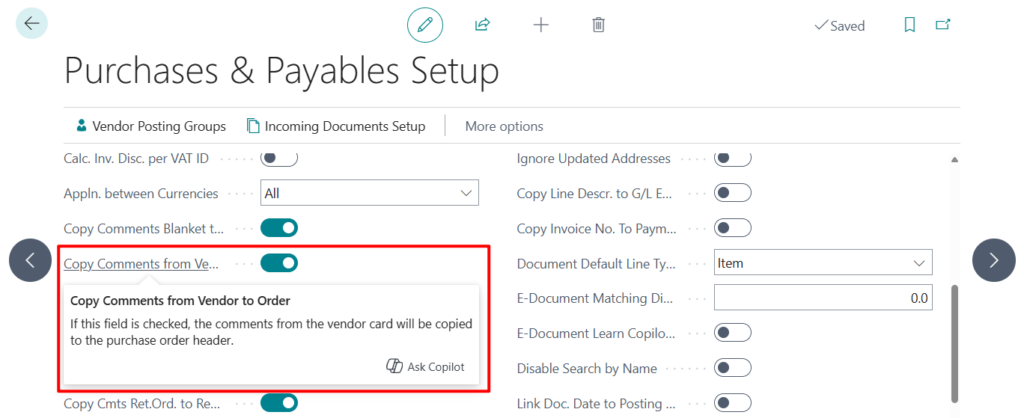Turn on Disable Search by Name
The width and height of the screenshot is (1024, 418).
point(733,368)
